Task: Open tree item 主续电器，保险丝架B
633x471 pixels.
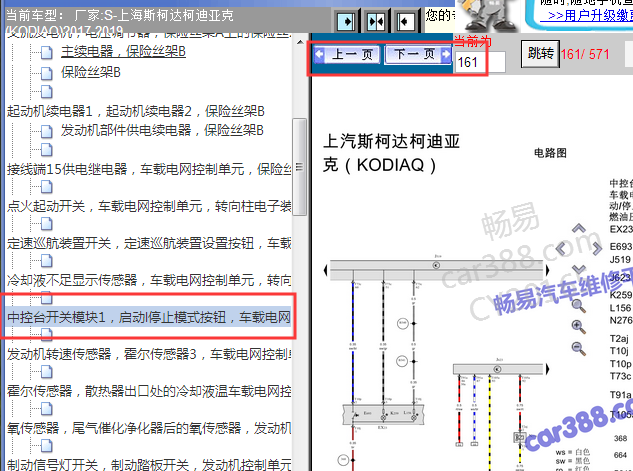Action: [x=123, y=52]
